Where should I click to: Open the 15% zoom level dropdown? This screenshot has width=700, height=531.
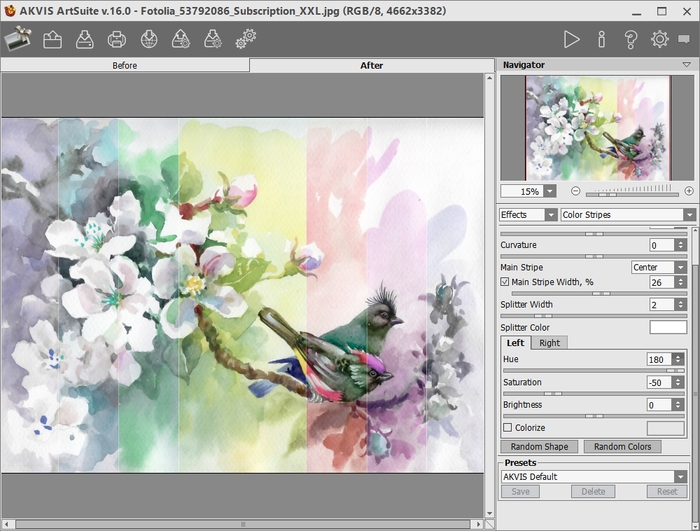point(550,191)
